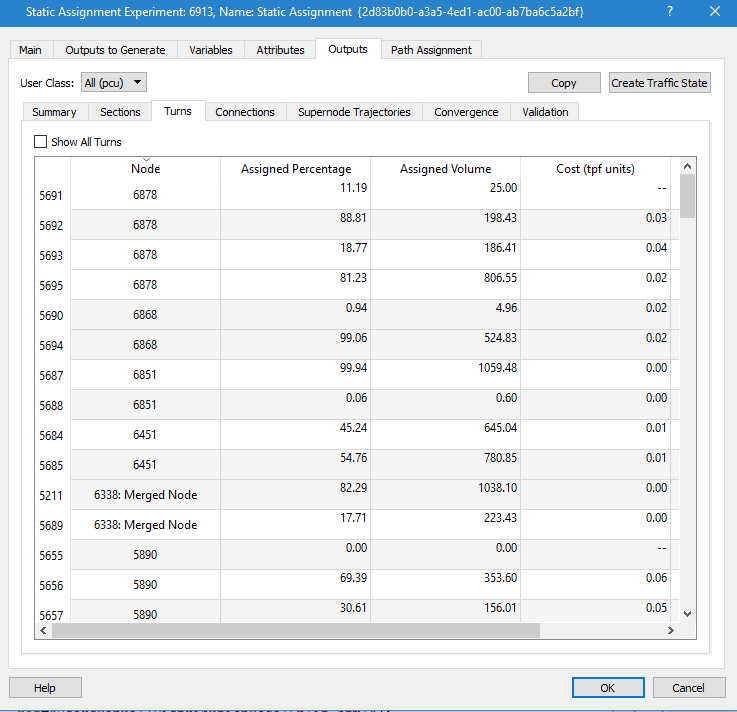Select row header 5695
737x712 pixels.
coord(53,285)
